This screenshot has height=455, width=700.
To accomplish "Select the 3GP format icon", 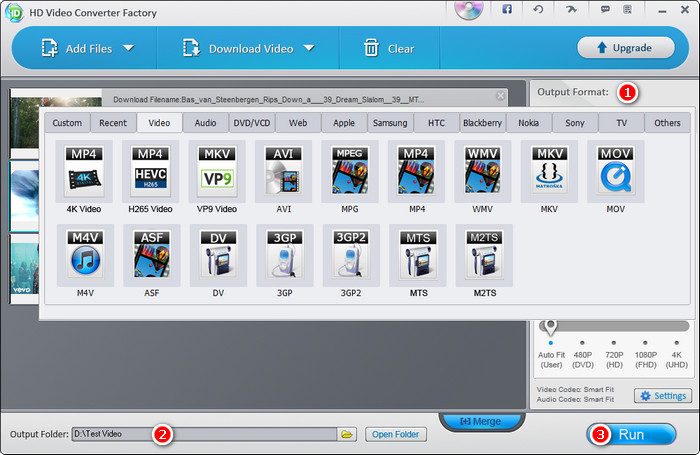I will [x=285, y=255].
